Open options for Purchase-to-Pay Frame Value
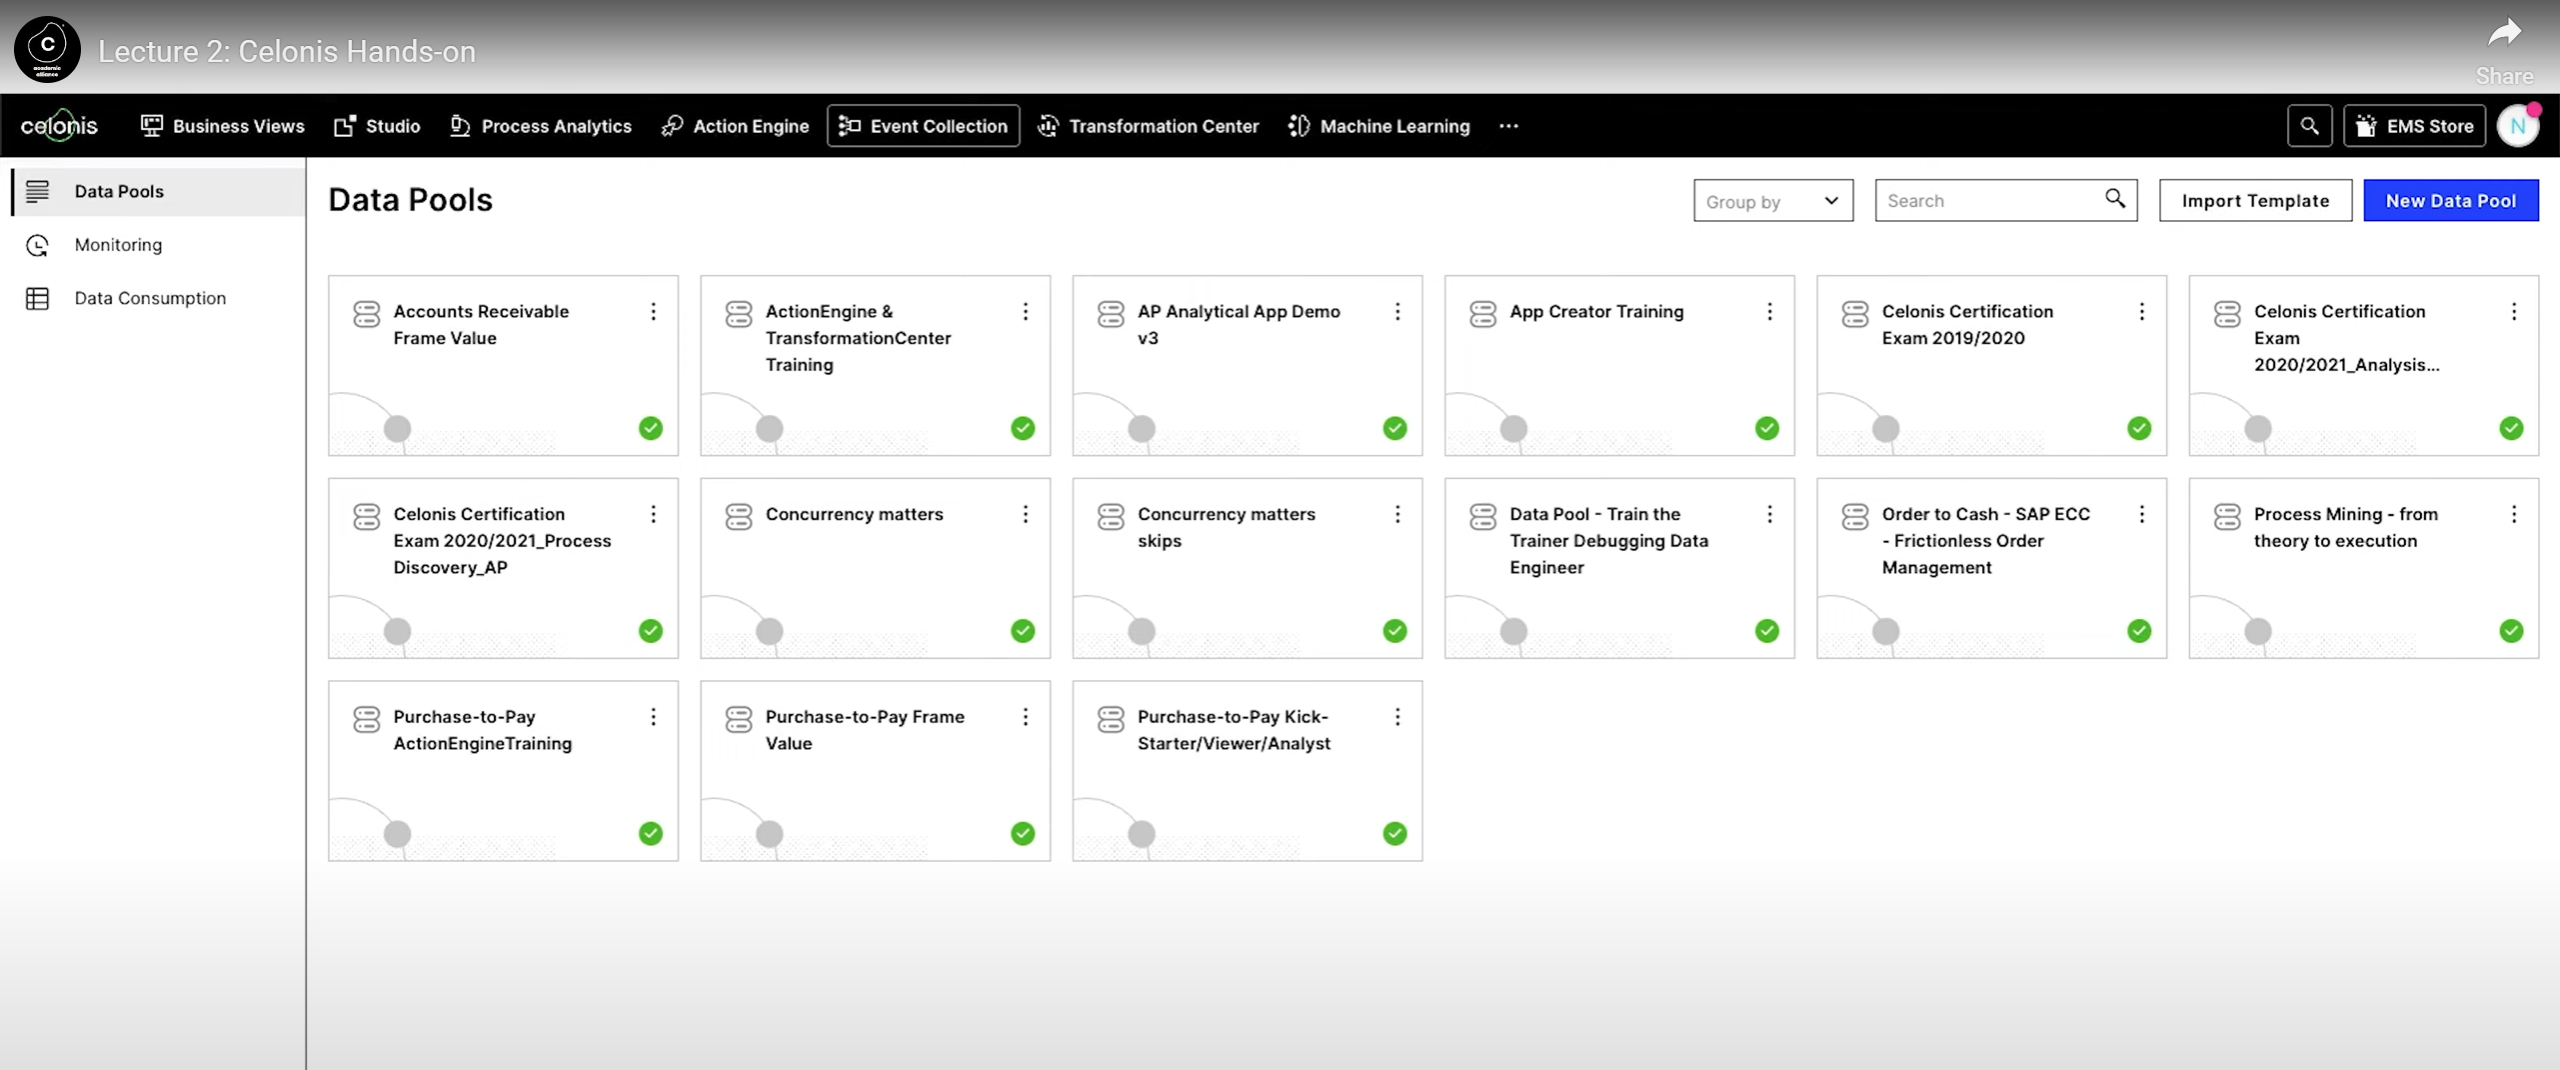This screenshot has height=1070, width=2560. tap(1025, 717)
